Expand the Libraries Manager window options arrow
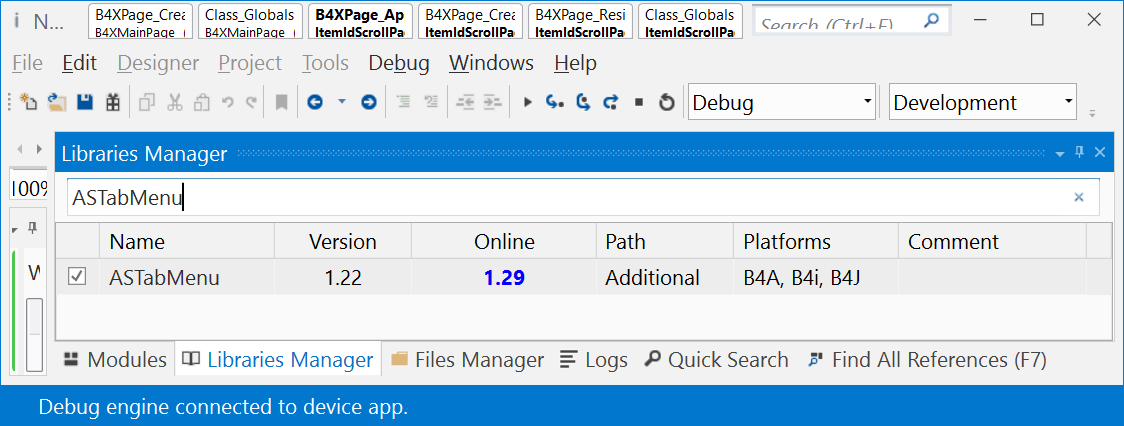The image size is (1124, 426). [x=1060, y=154]
